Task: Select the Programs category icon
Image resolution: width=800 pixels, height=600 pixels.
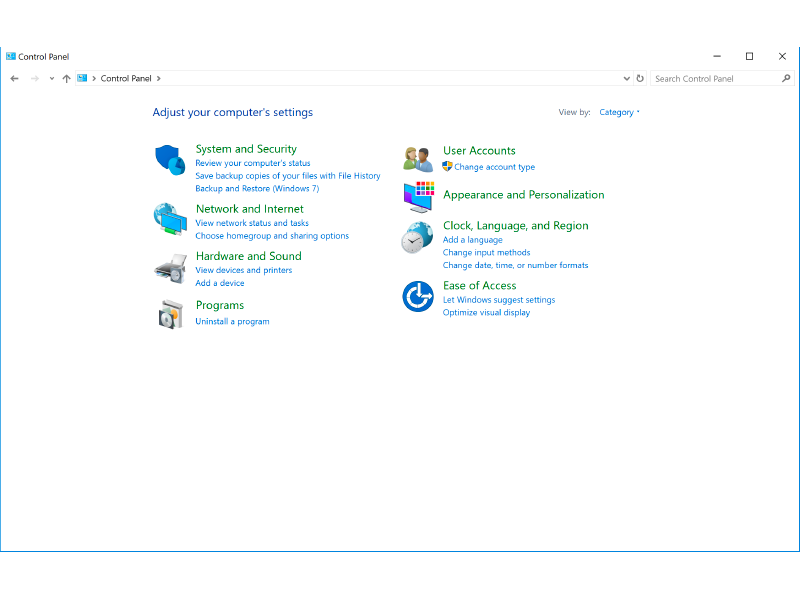Action: tap(170, 315)
